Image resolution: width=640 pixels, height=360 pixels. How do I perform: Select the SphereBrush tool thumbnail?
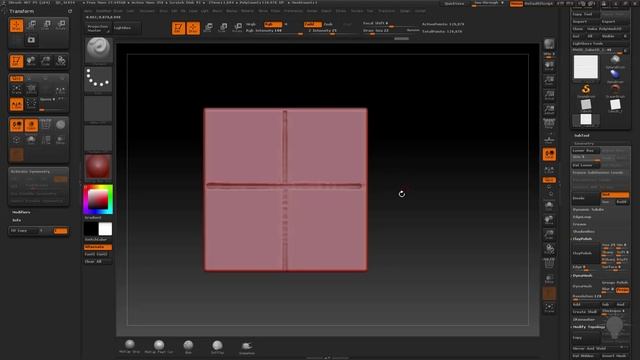pyautogui.click(x=615, y=61)
